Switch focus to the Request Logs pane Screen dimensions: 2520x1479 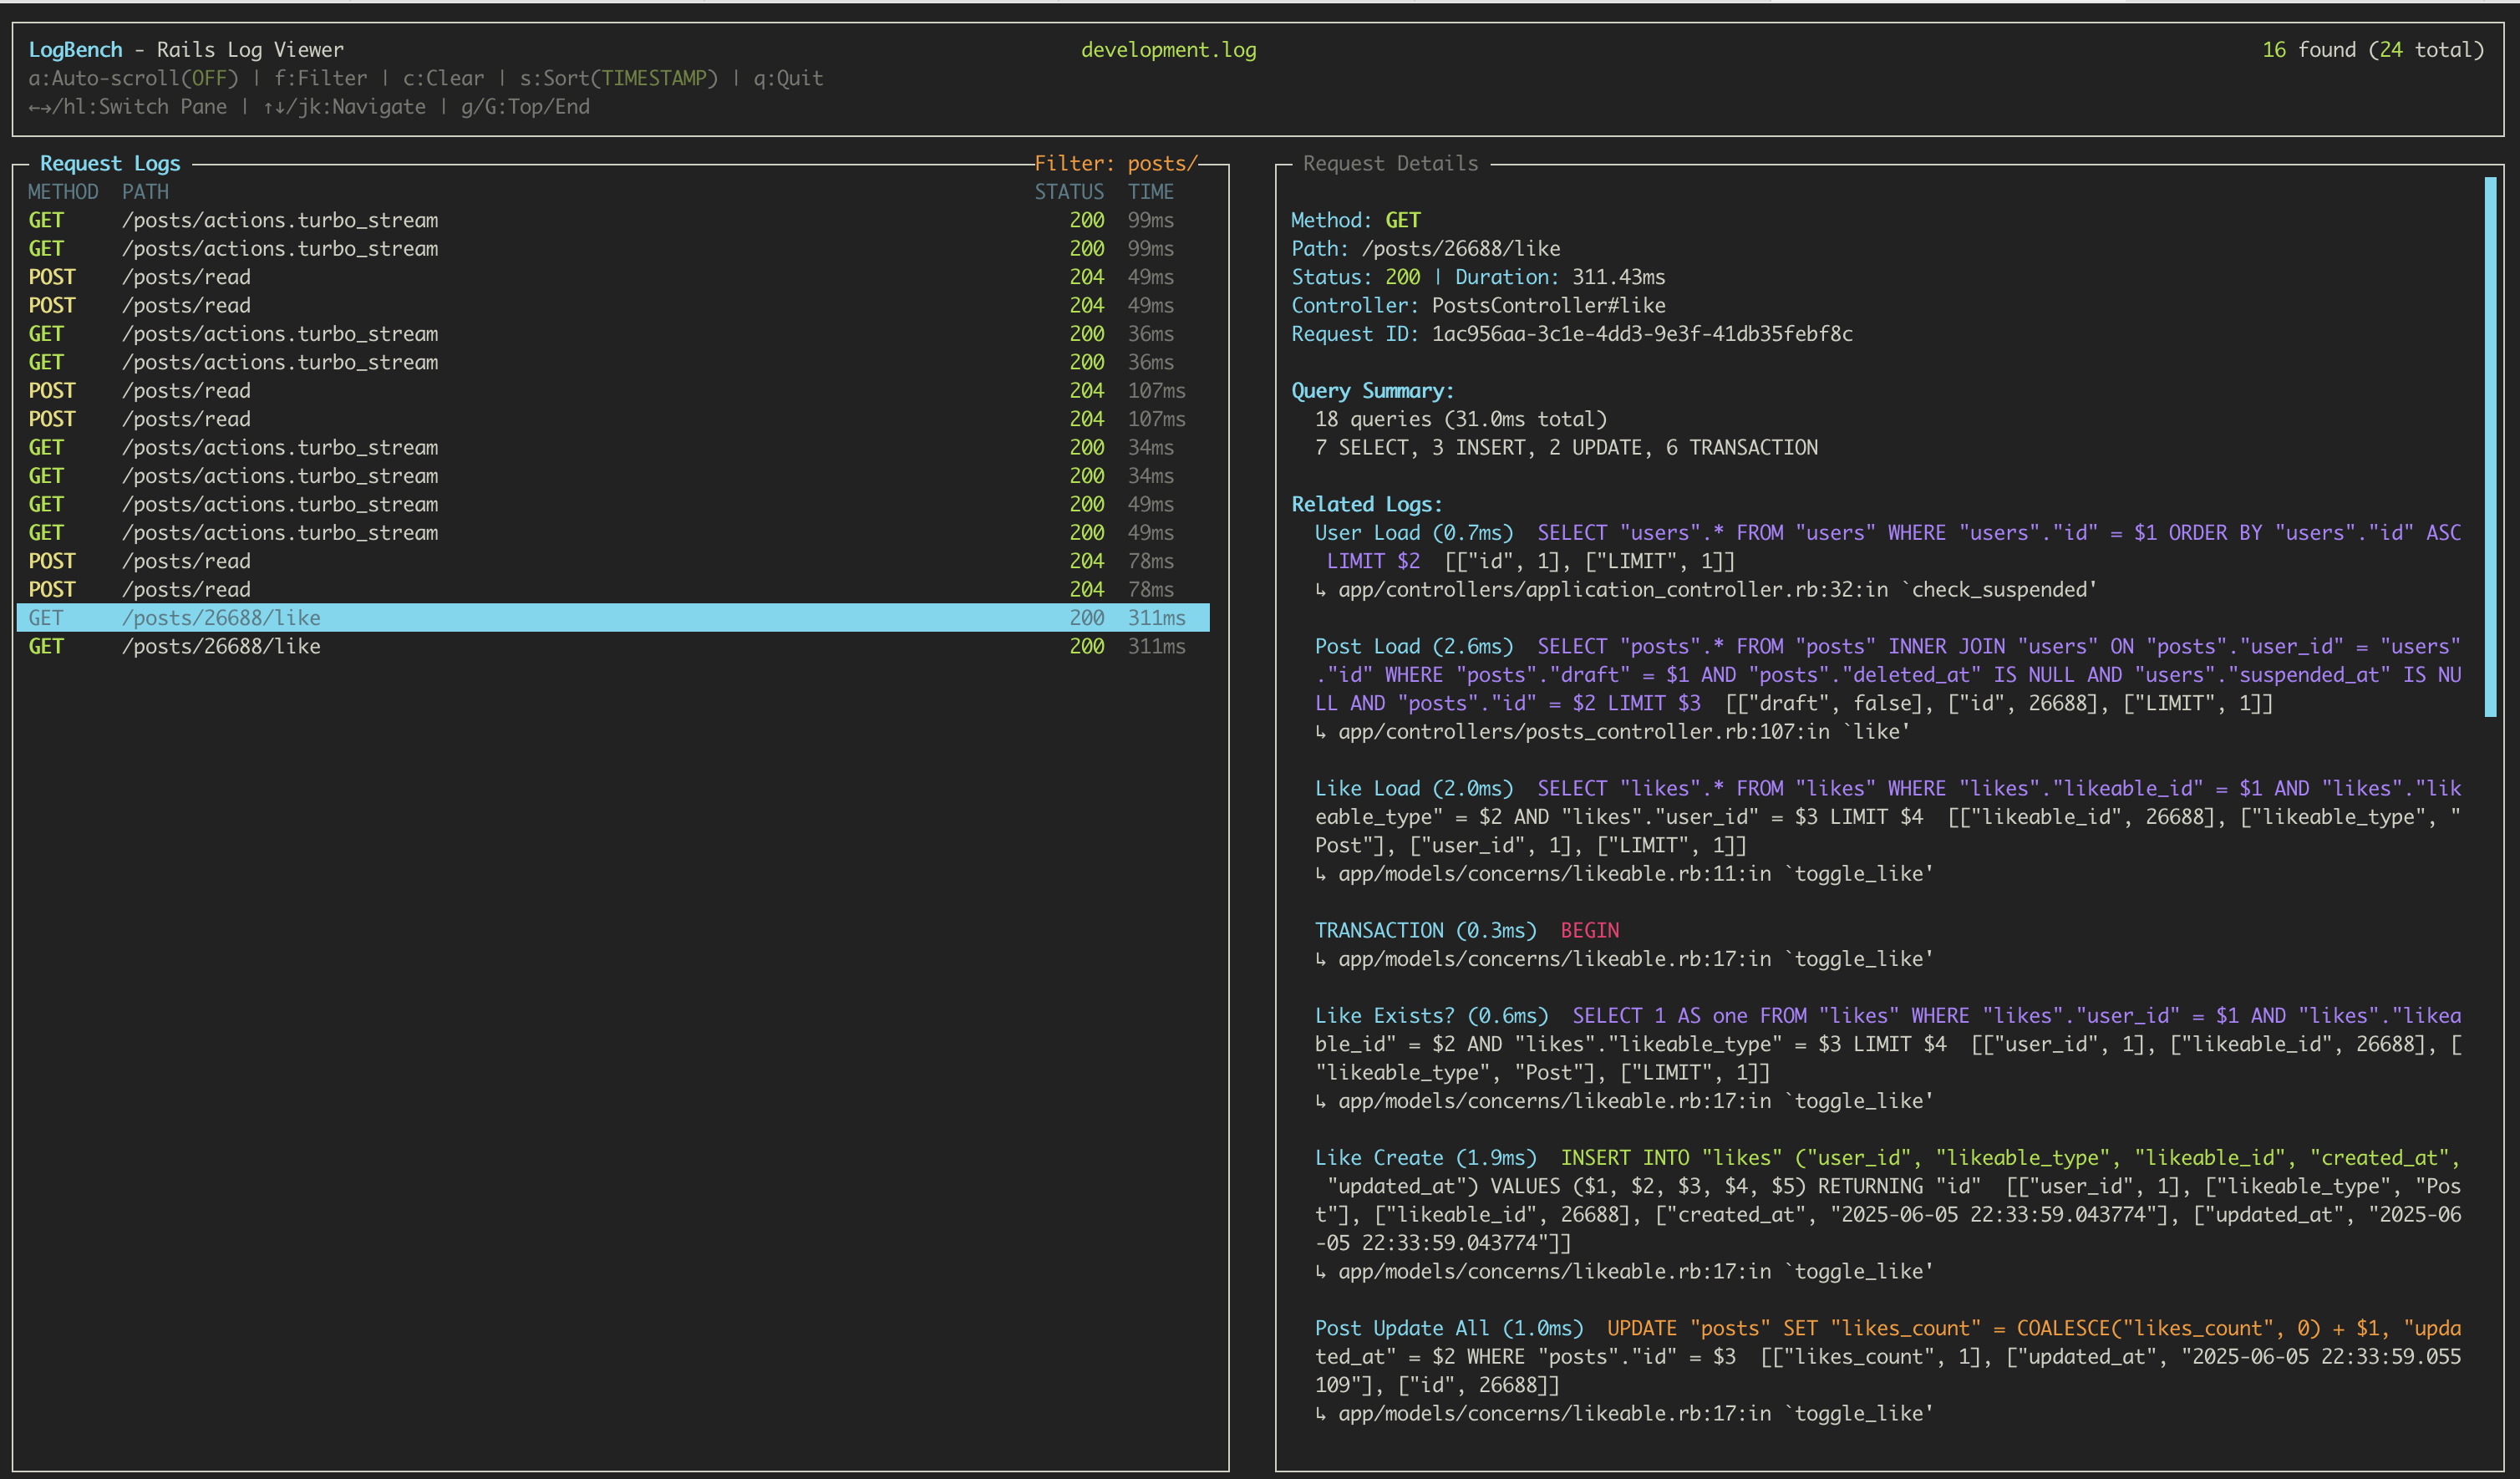(x=110, y=163)
